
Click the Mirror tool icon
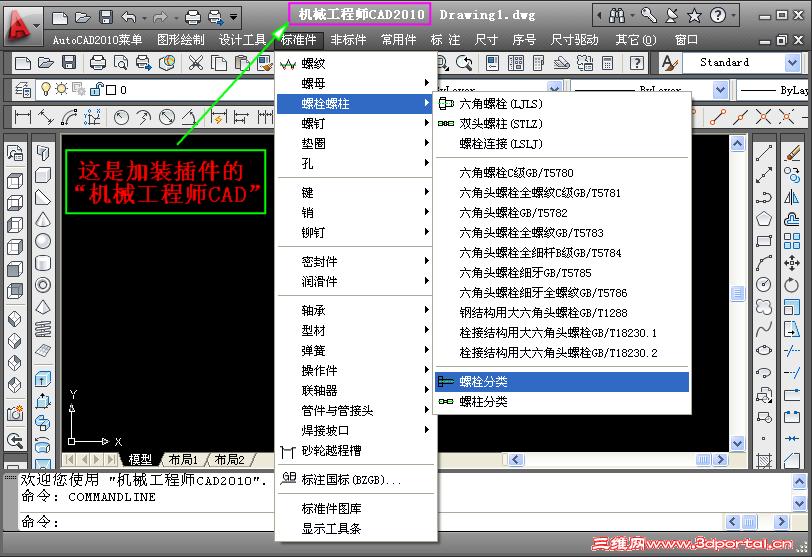792,197
